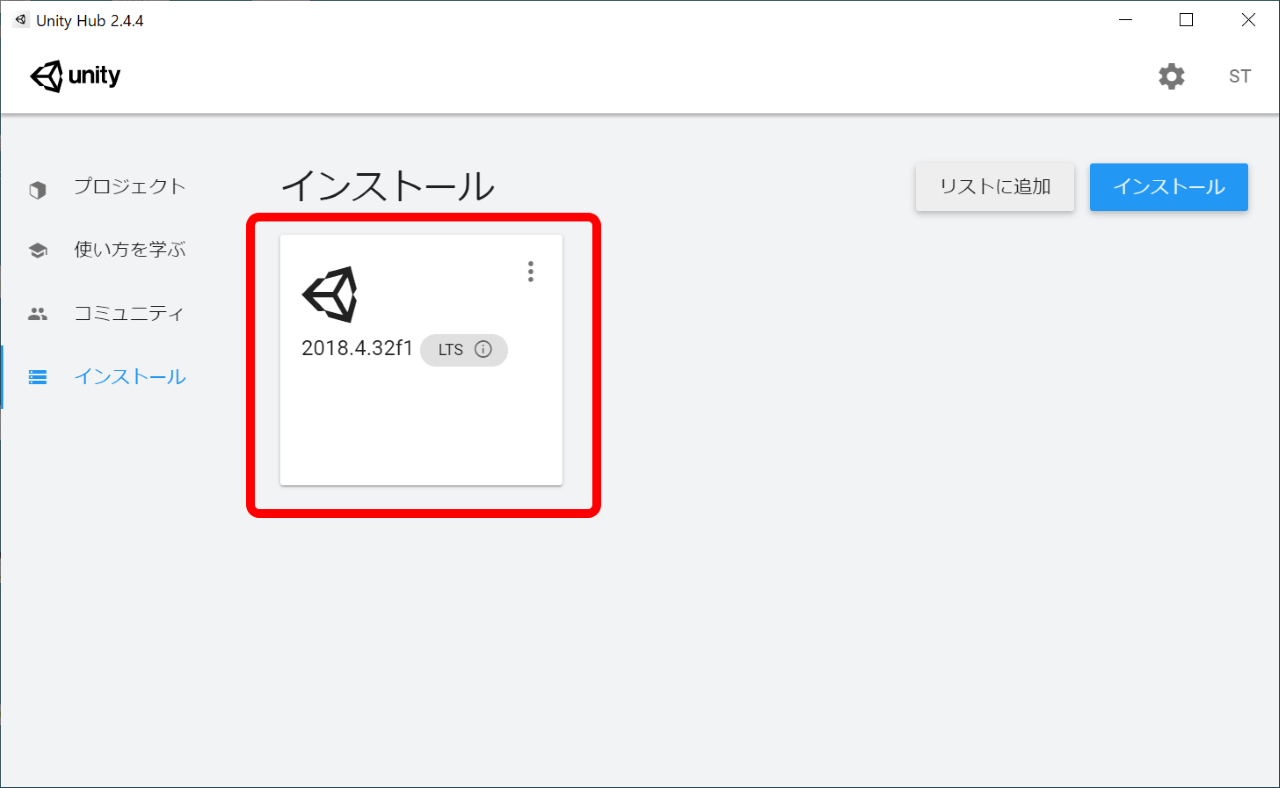The width and height of the screenshot is (1280, 788).
Task: Click the リストに追加 button
Action: [x=995, y=187]
